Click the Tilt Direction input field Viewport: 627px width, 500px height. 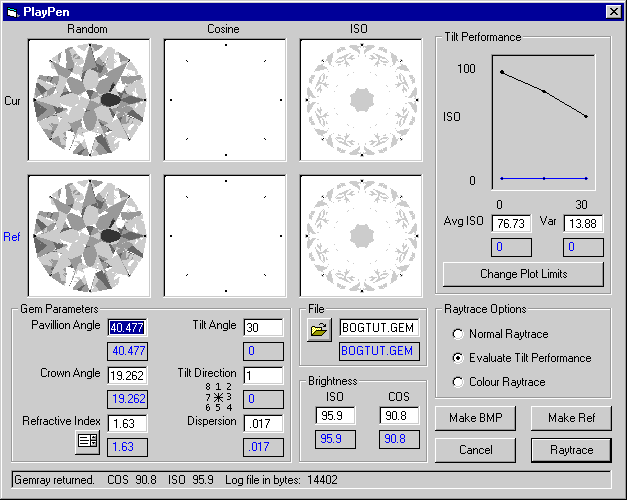point(264,376)
